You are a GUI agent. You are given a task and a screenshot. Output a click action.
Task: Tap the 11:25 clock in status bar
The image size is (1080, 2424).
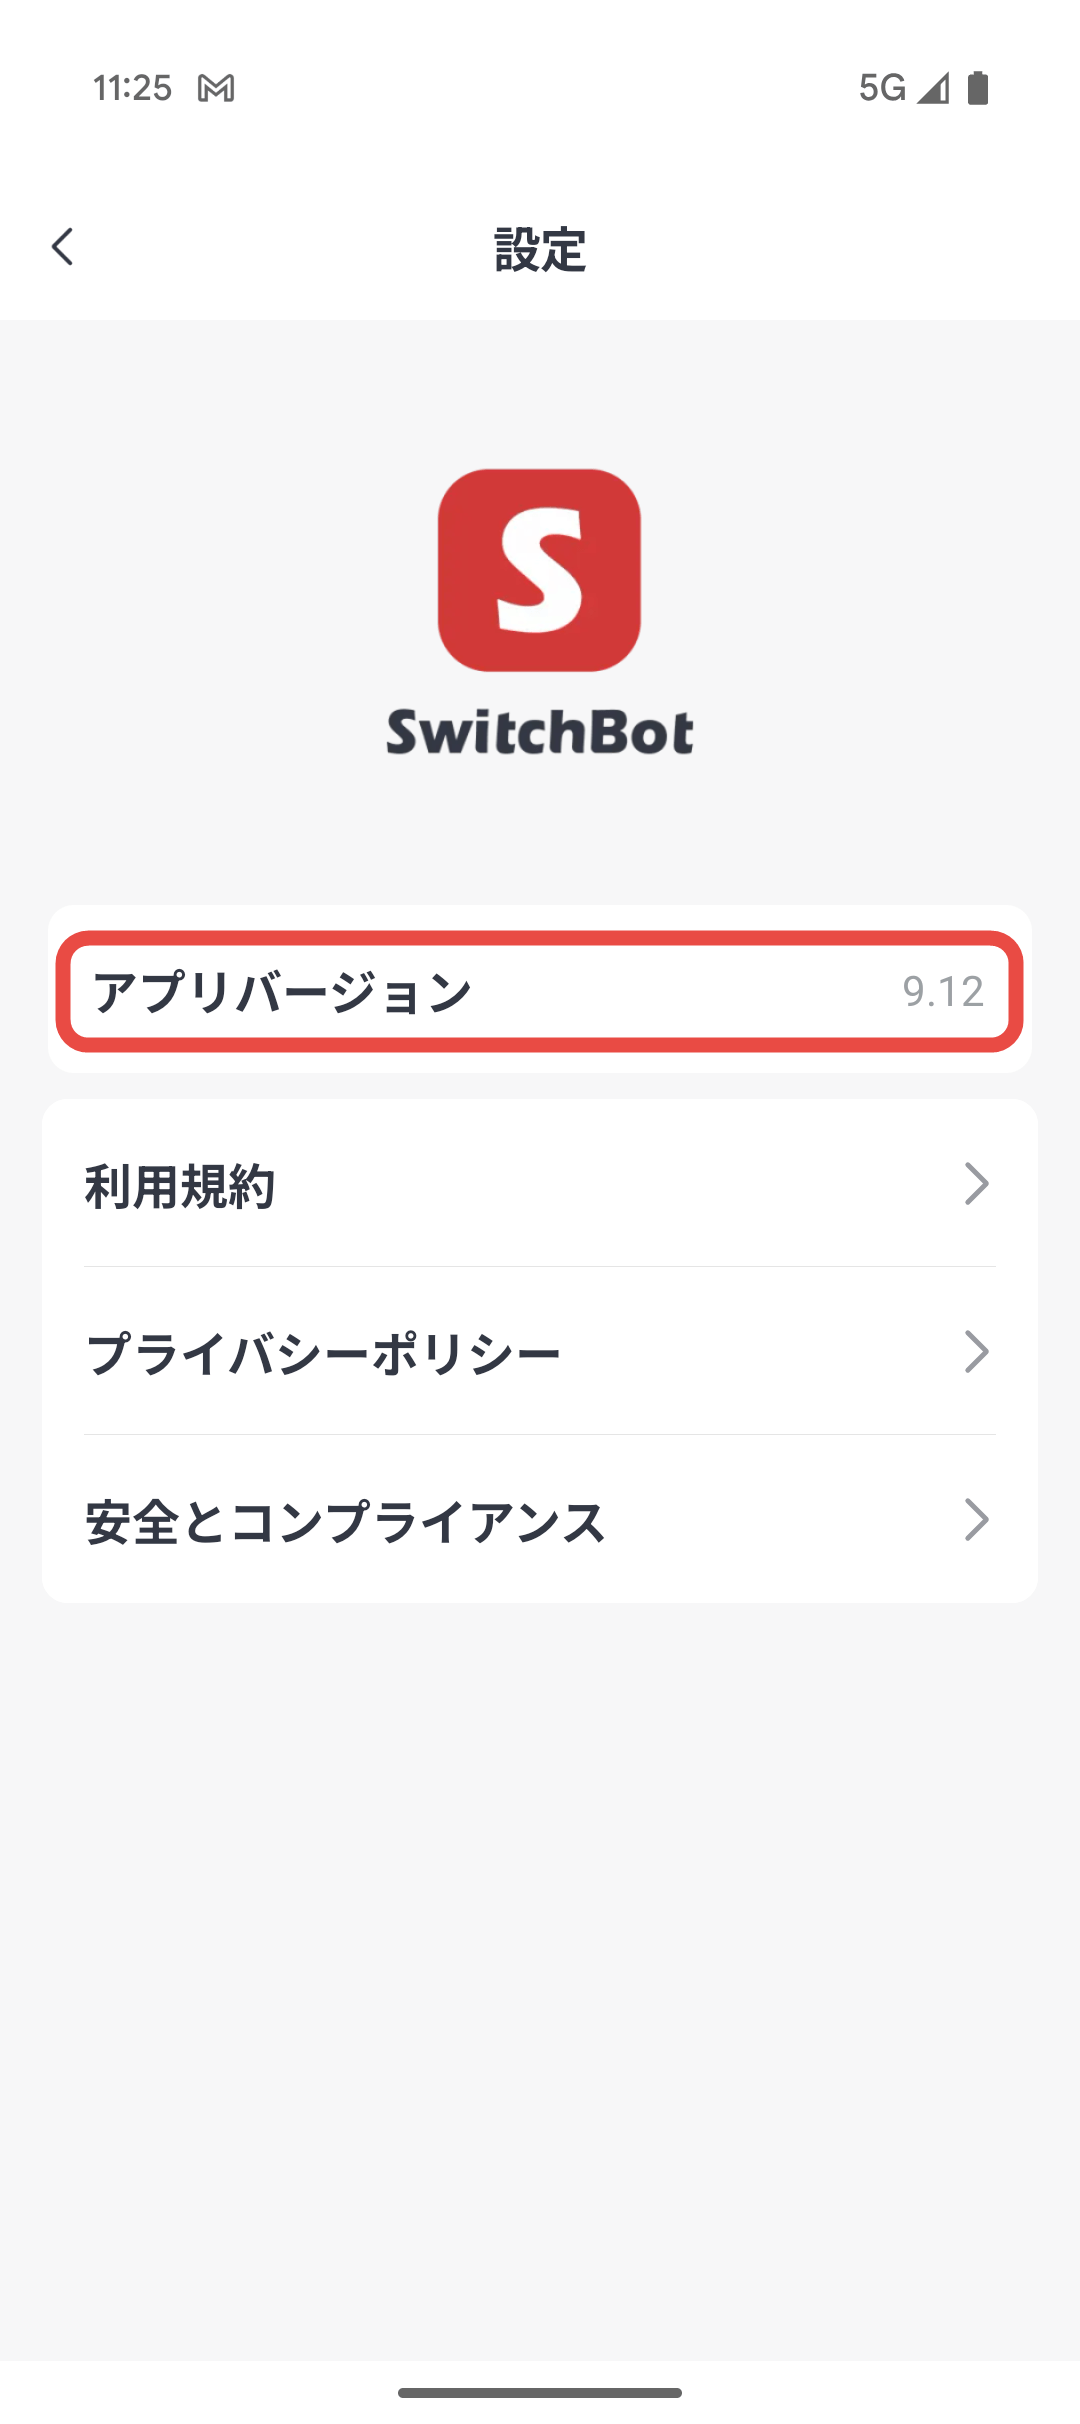132,88
